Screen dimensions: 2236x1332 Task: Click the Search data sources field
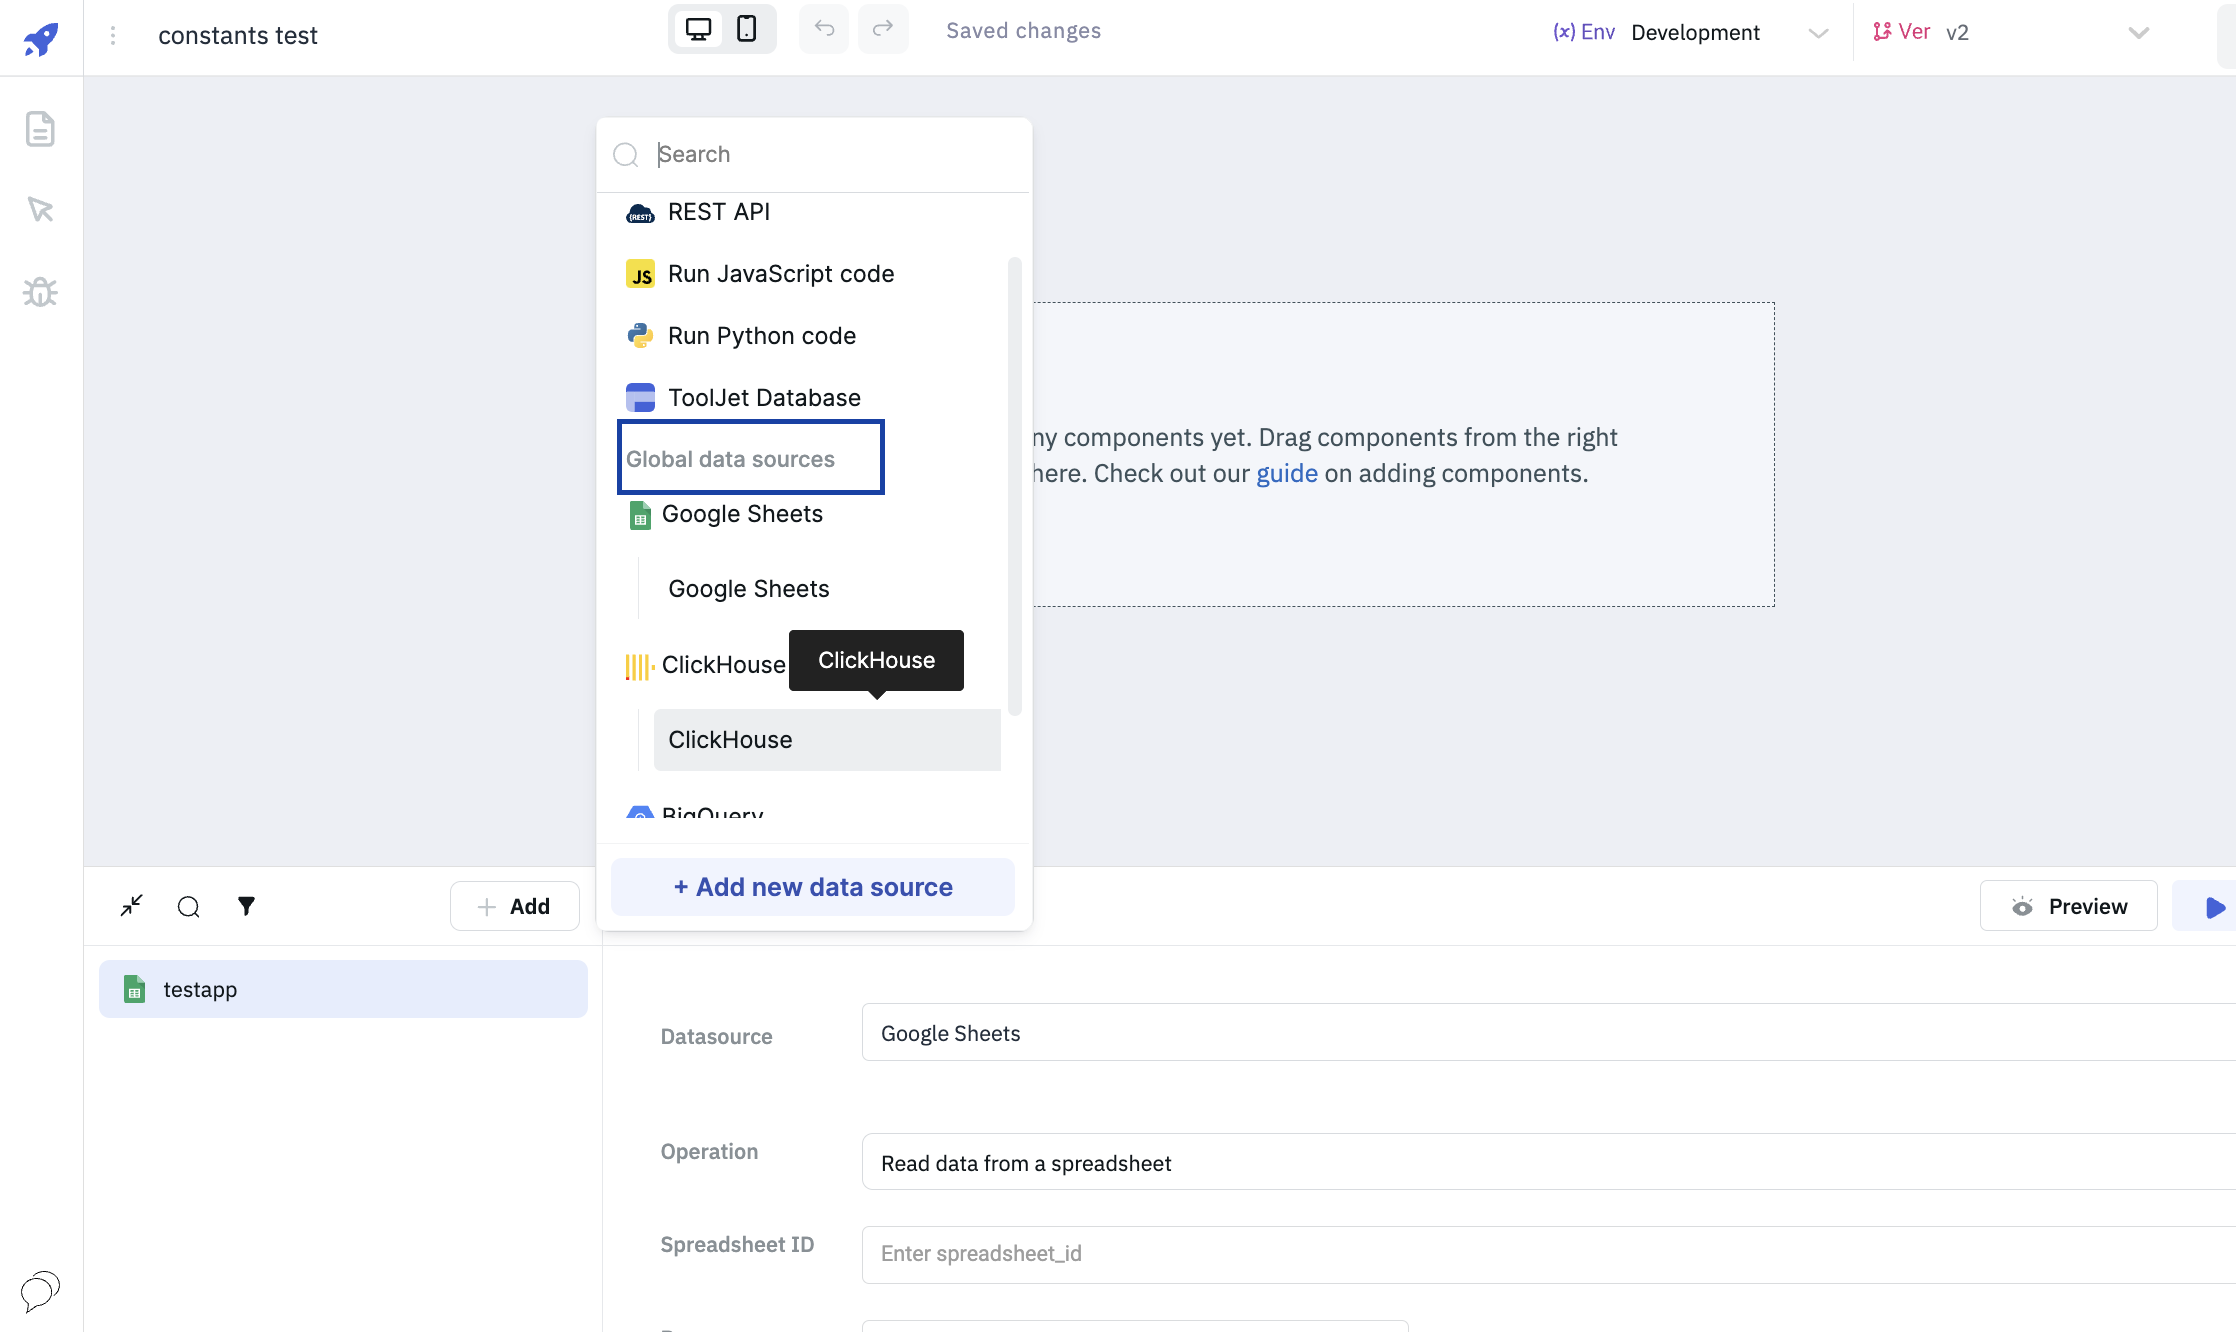(x=814, y=154)
